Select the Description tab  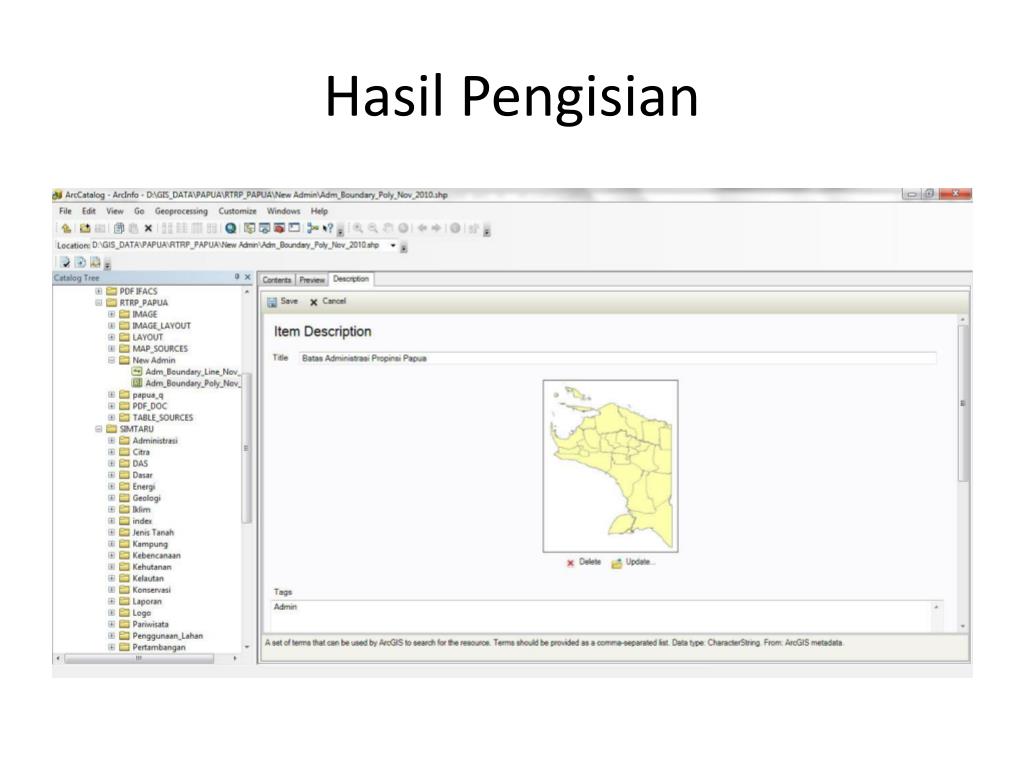[351, 279]
